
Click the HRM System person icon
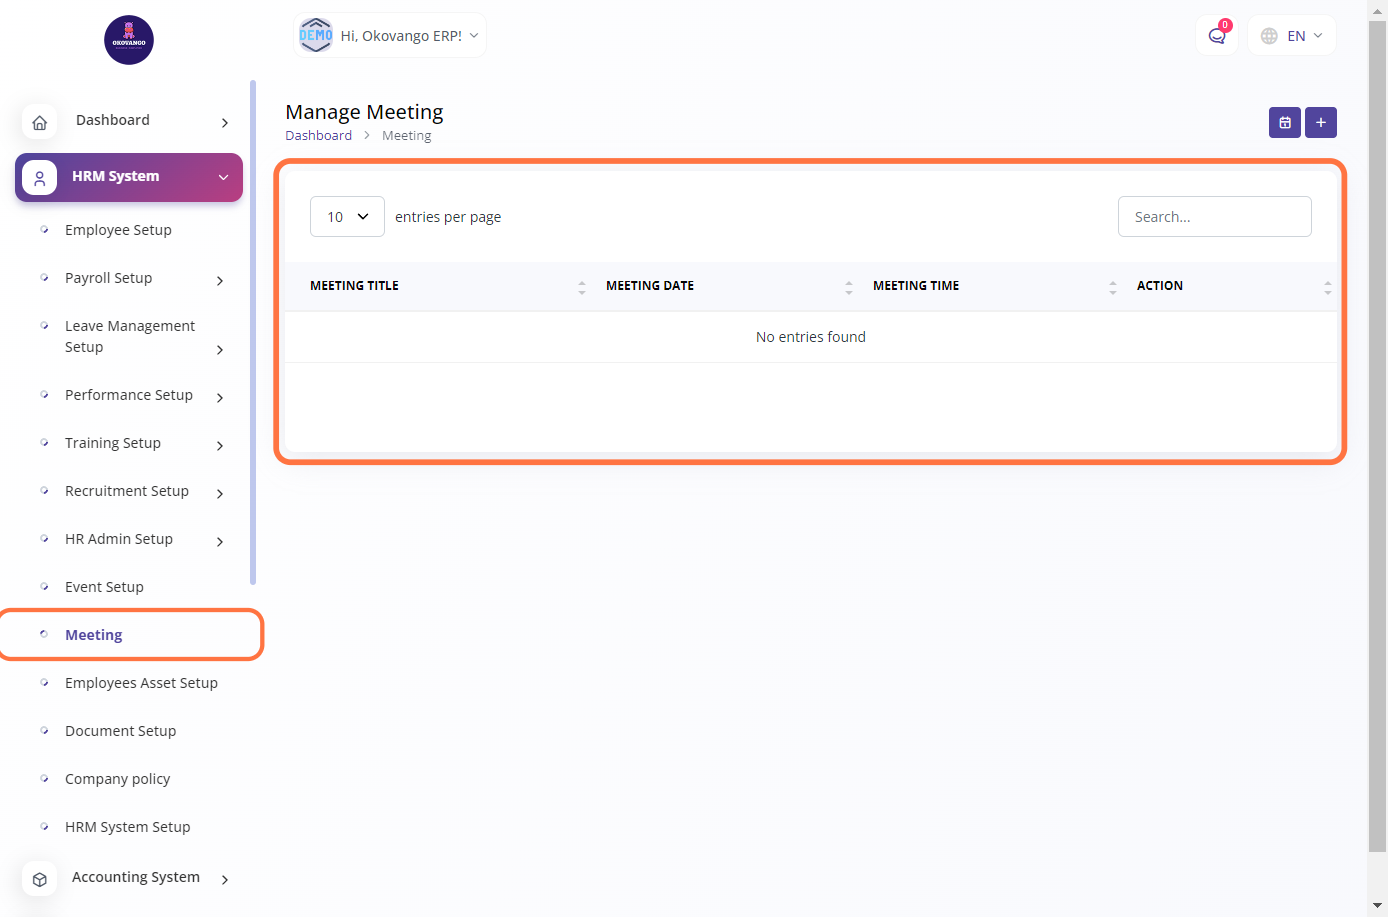39,178
